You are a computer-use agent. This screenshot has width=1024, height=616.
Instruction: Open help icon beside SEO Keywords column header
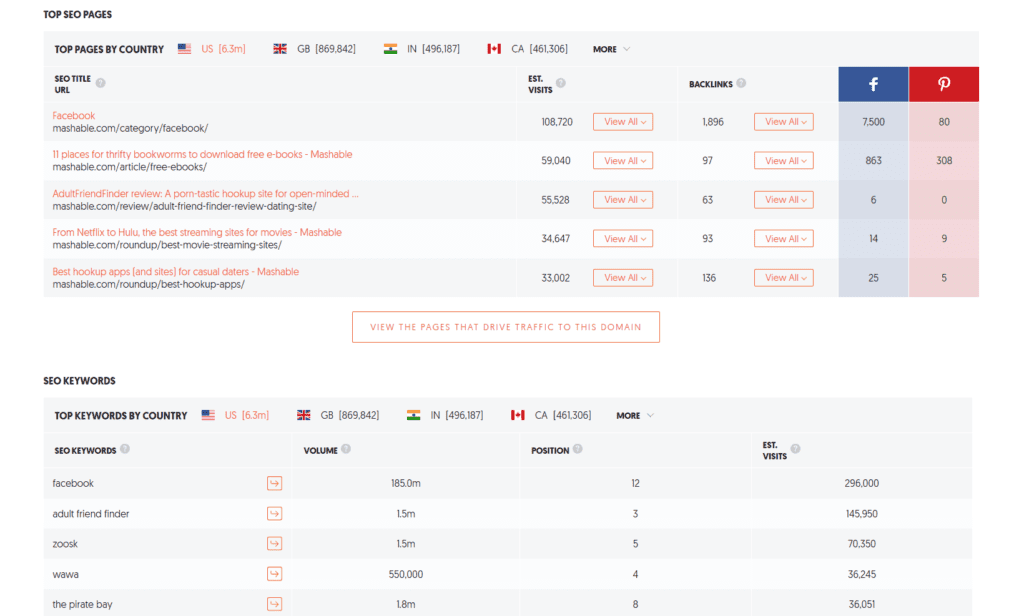(x=125, y=449)
